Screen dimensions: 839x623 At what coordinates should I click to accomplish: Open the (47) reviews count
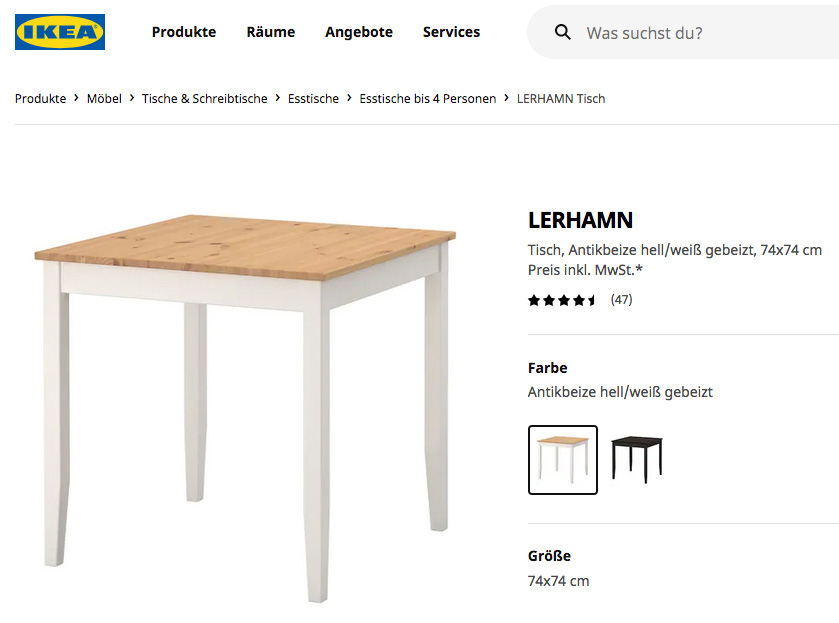click(621, 300)
